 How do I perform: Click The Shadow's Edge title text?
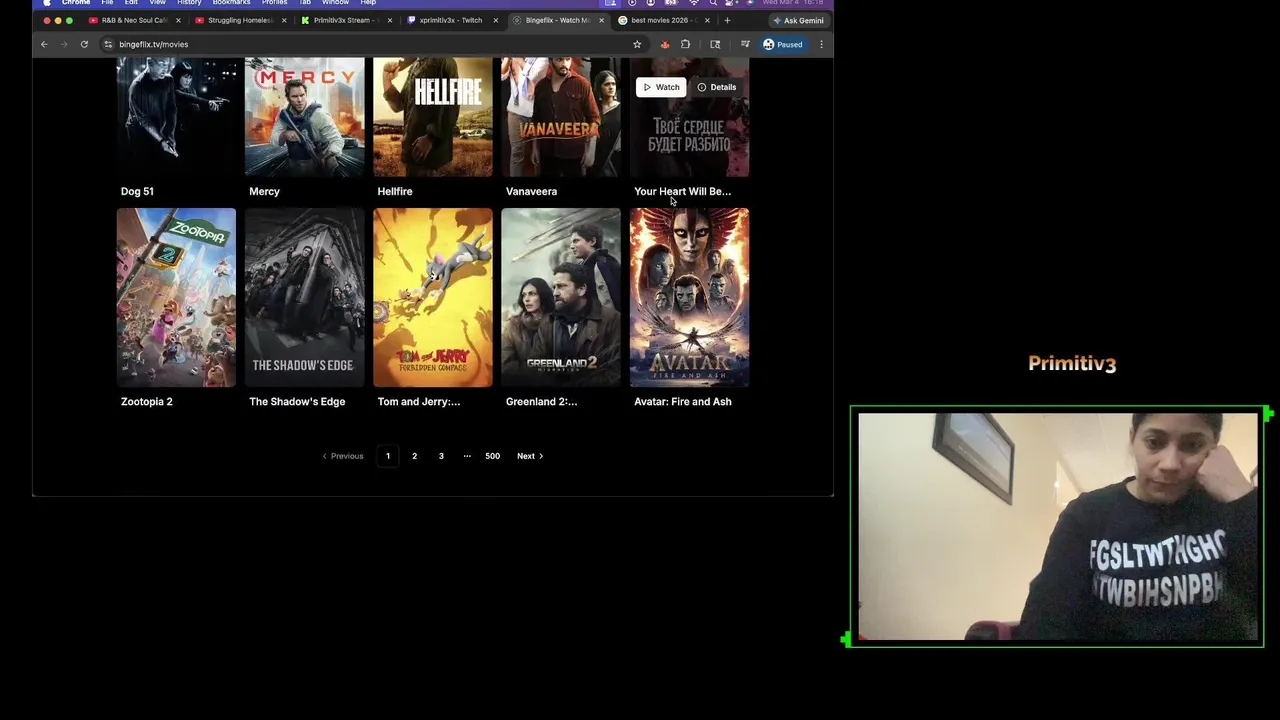point(297,401)
